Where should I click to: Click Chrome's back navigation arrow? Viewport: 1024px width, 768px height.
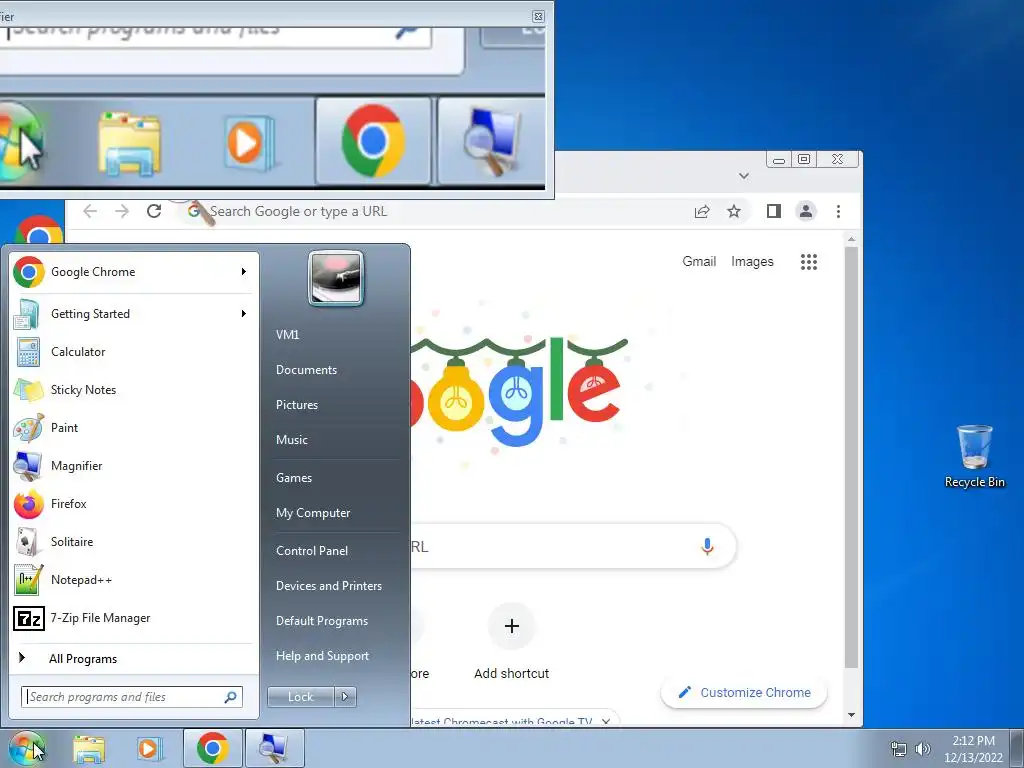pyautogui.click(x=90, y=211)
